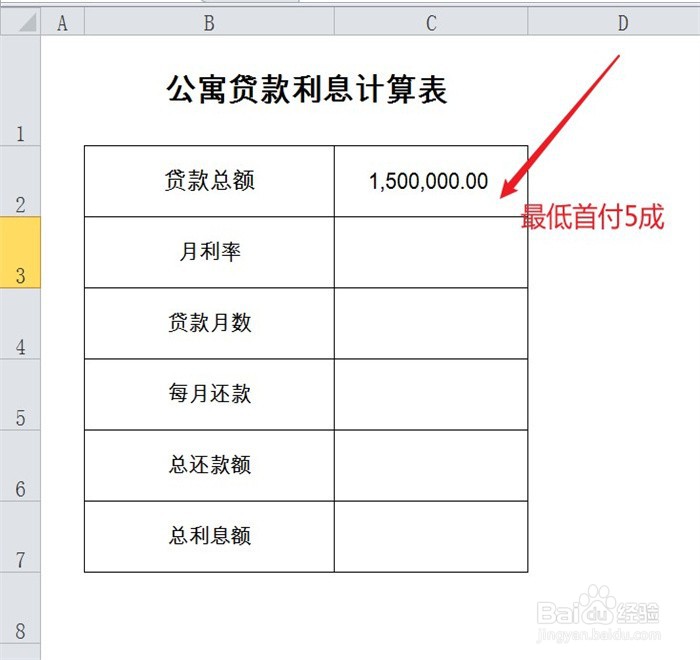Click the empty cell next to 总利息额
This screenshot has width=700, height=660.
pyautogui.click(x=431, y=537)
